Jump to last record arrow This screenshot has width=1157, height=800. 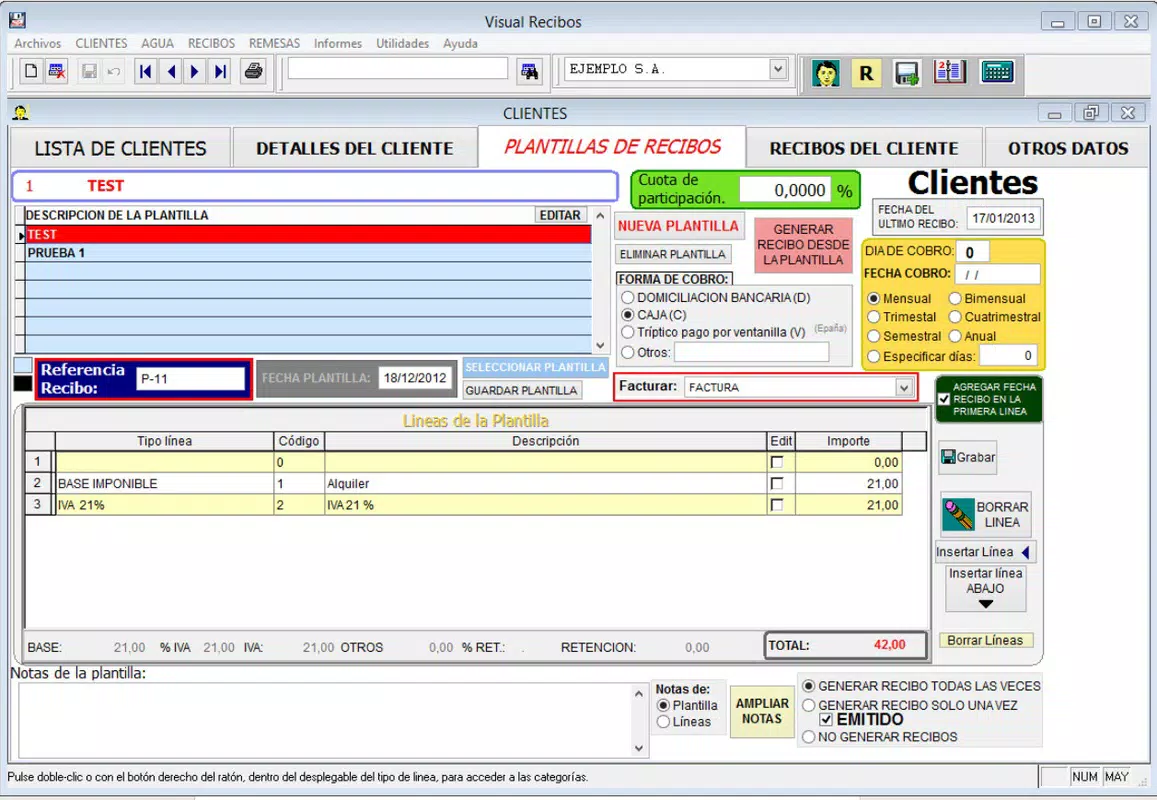[220, 72]
